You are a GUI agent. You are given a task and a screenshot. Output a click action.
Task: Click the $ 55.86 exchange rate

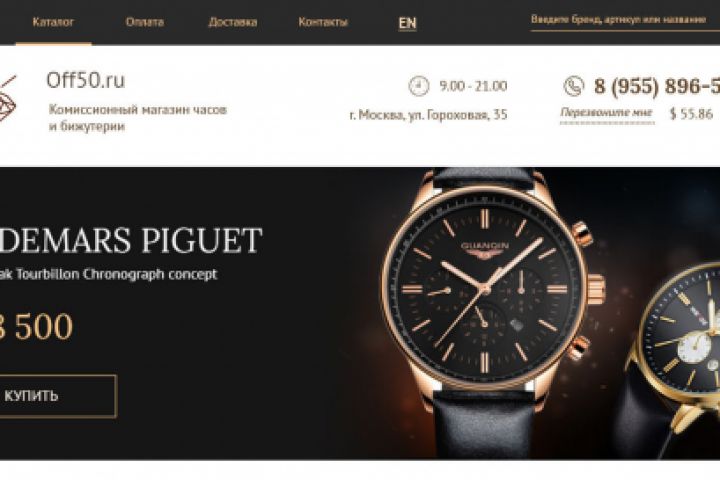[691, 113]
